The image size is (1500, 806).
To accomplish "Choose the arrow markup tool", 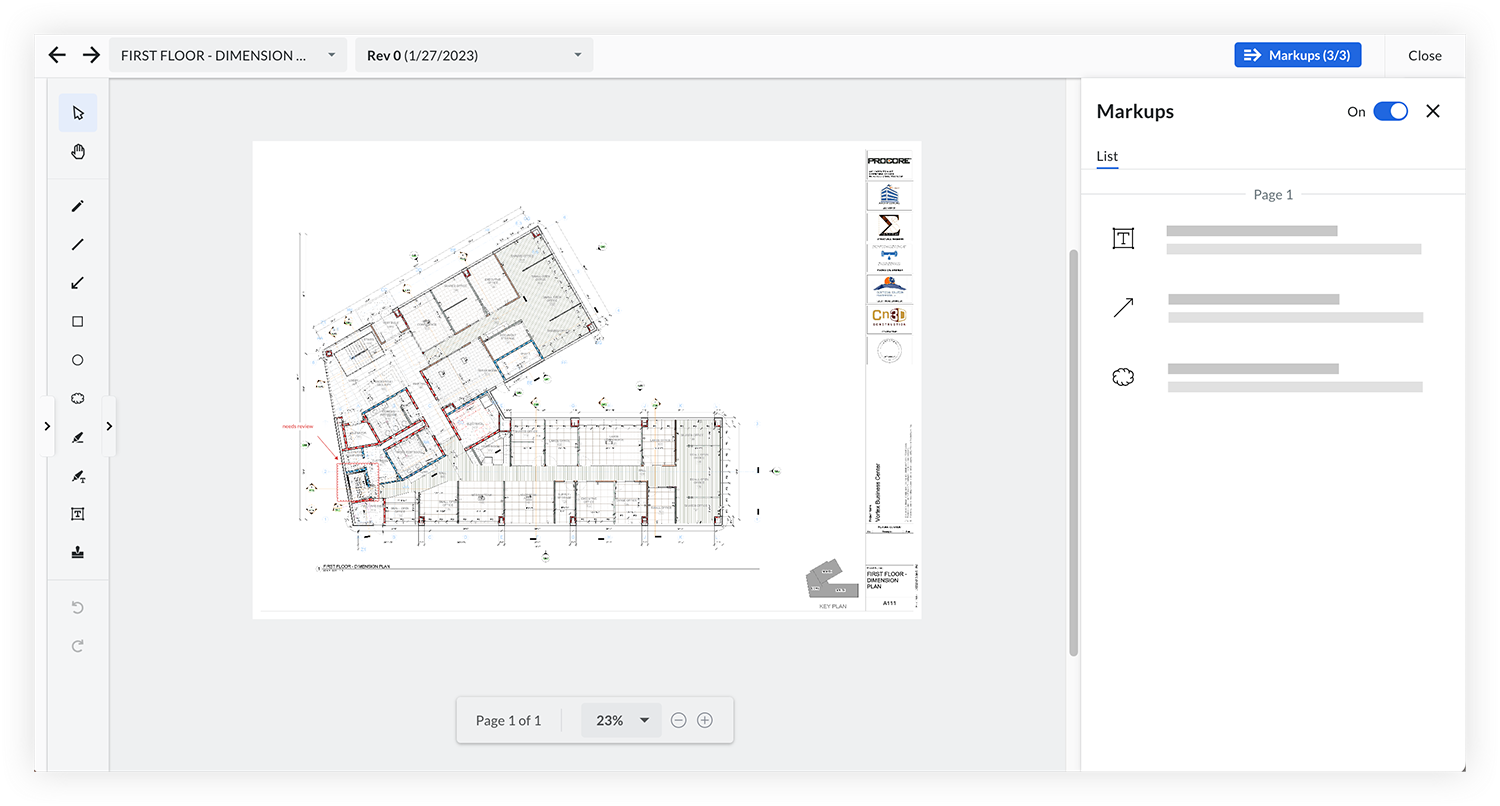I will [78, 284].
